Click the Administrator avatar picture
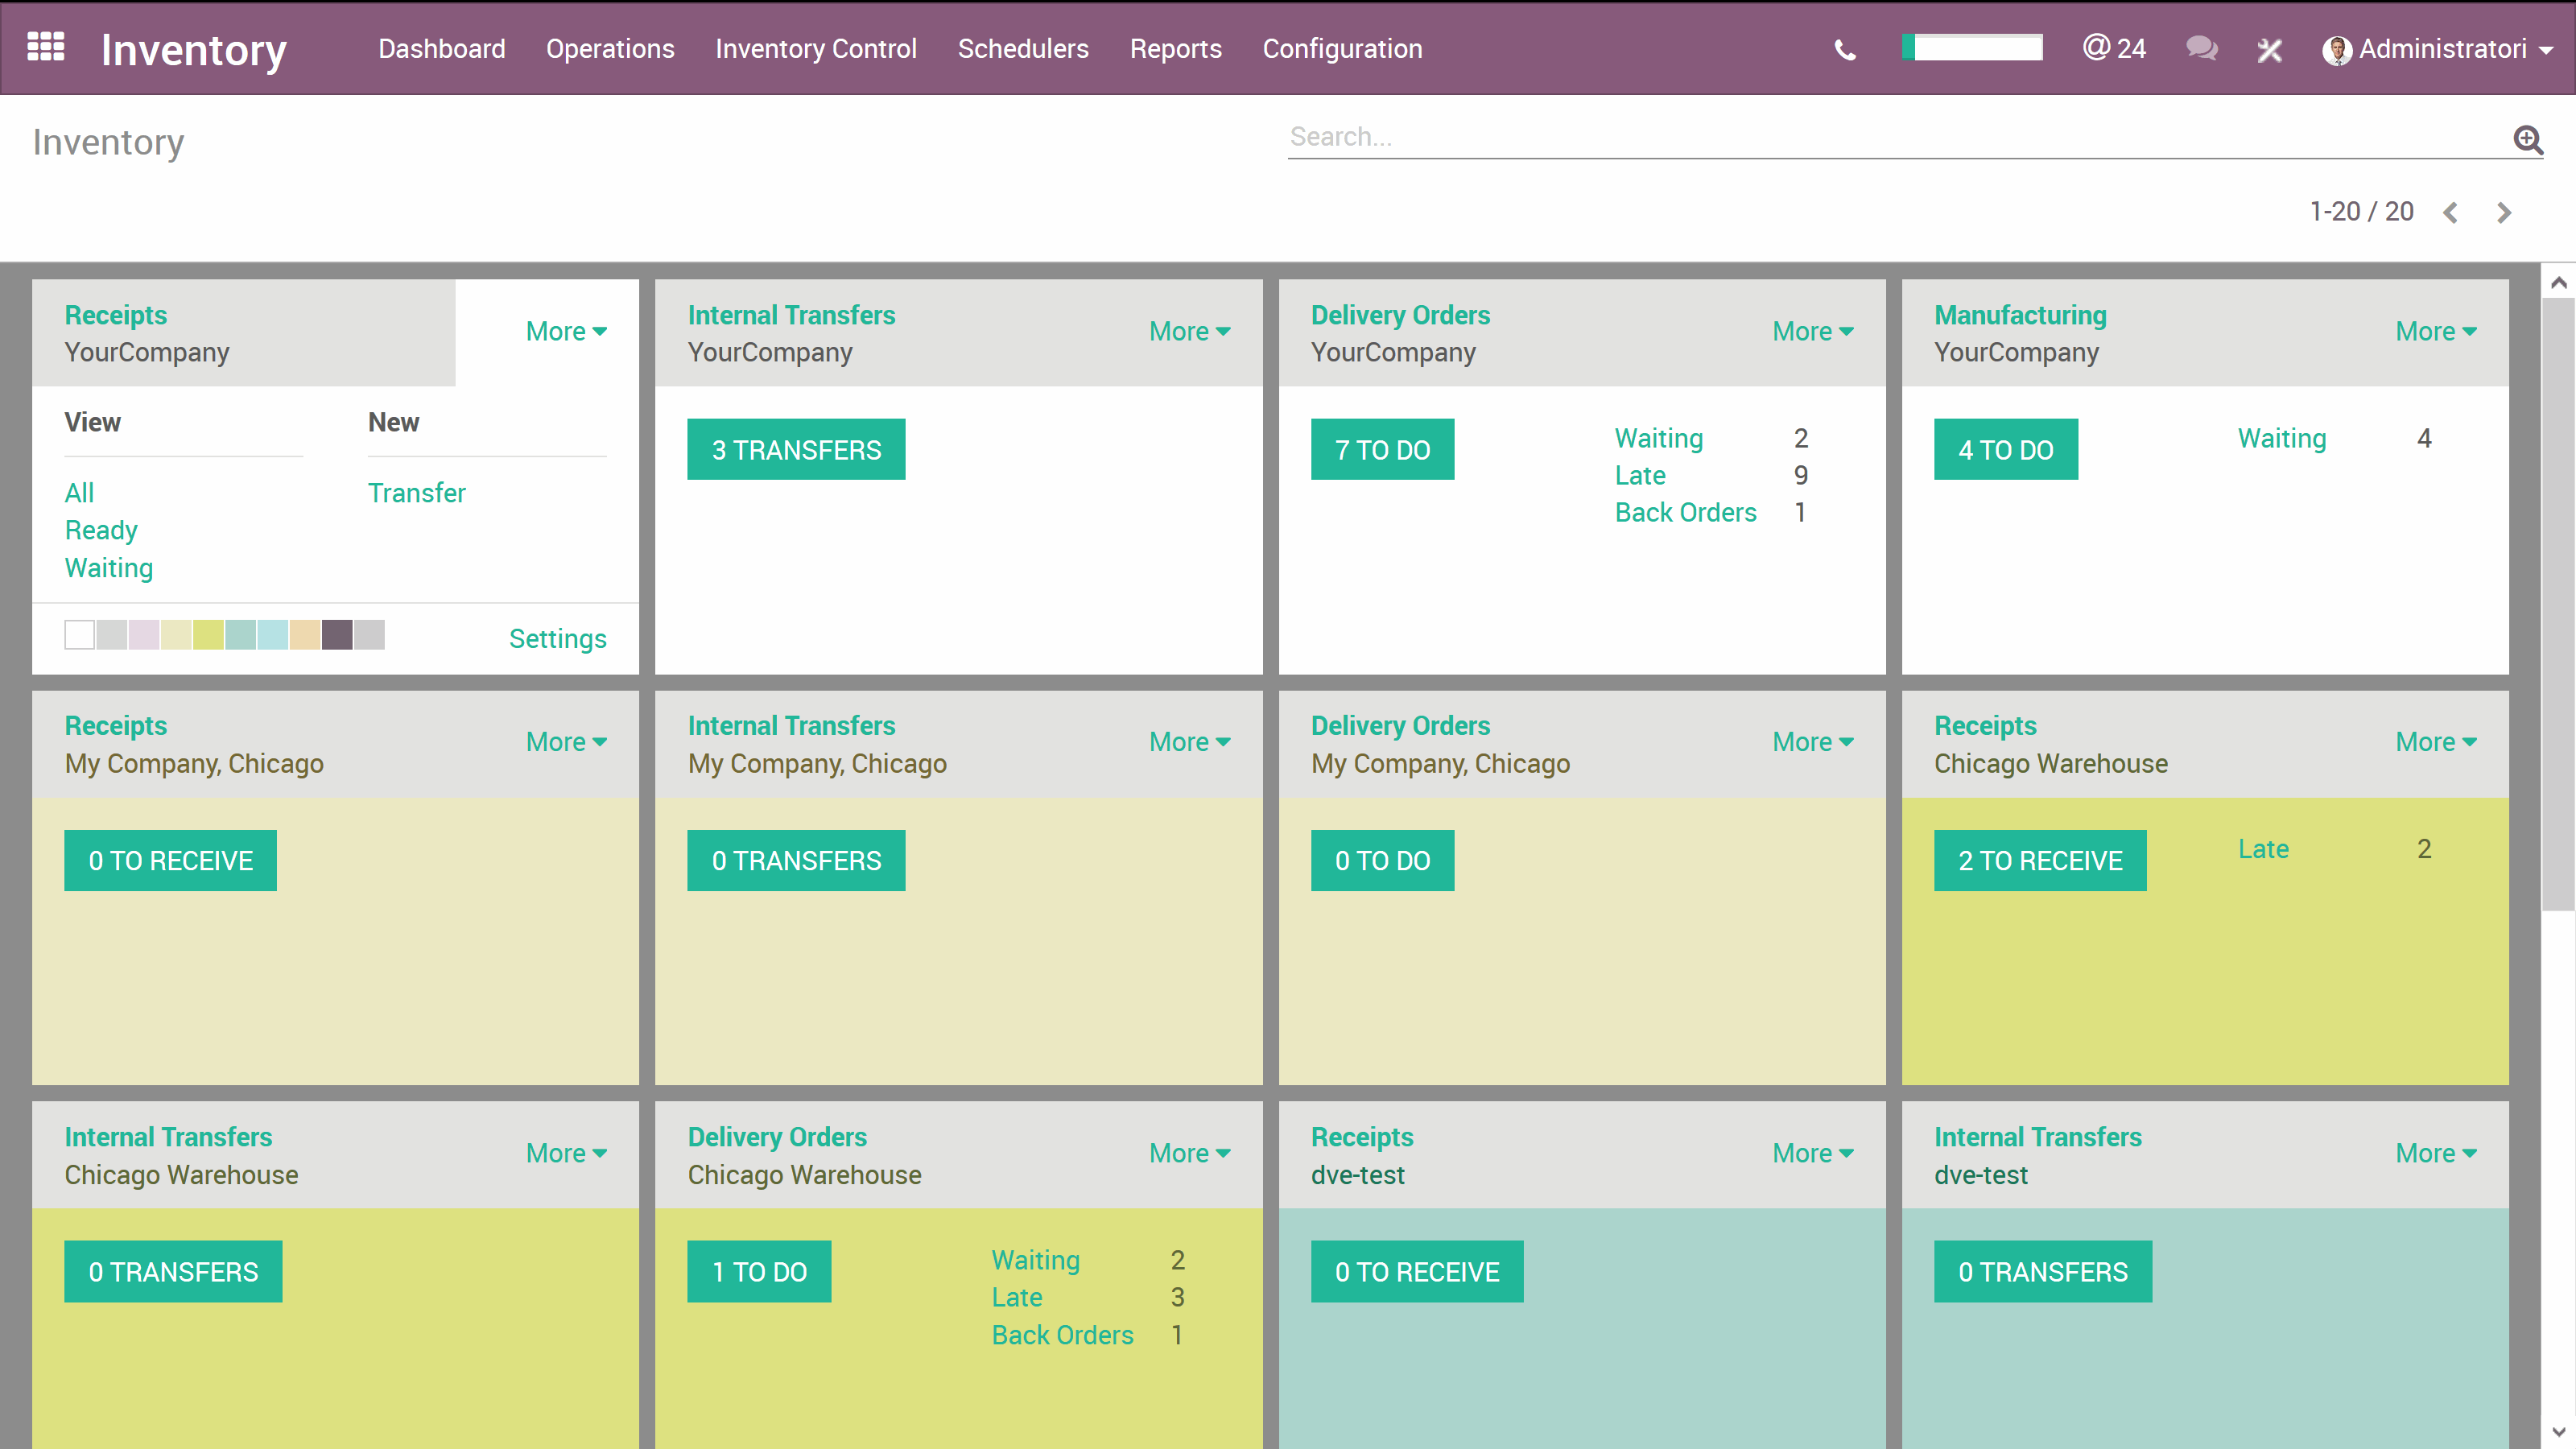Image resolution: width=2576 pixels, height=1449 pixels. 2338,51
